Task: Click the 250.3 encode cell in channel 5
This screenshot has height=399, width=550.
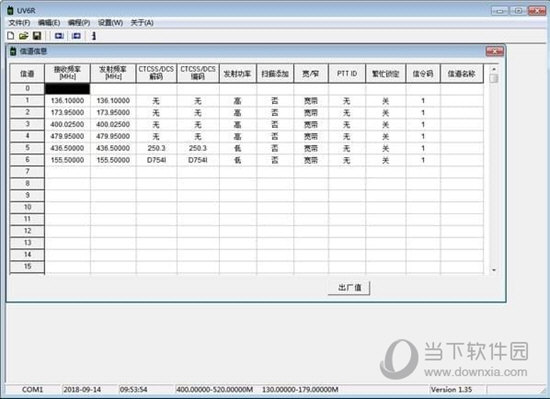Action: [198, 148]
